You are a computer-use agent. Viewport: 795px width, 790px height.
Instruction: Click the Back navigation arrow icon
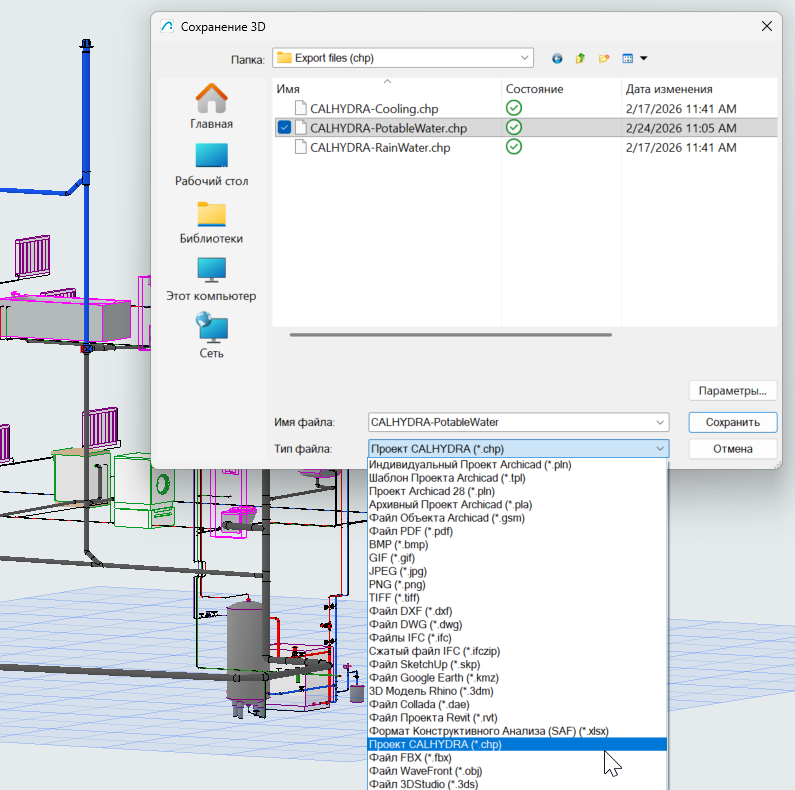coord(557,58)
